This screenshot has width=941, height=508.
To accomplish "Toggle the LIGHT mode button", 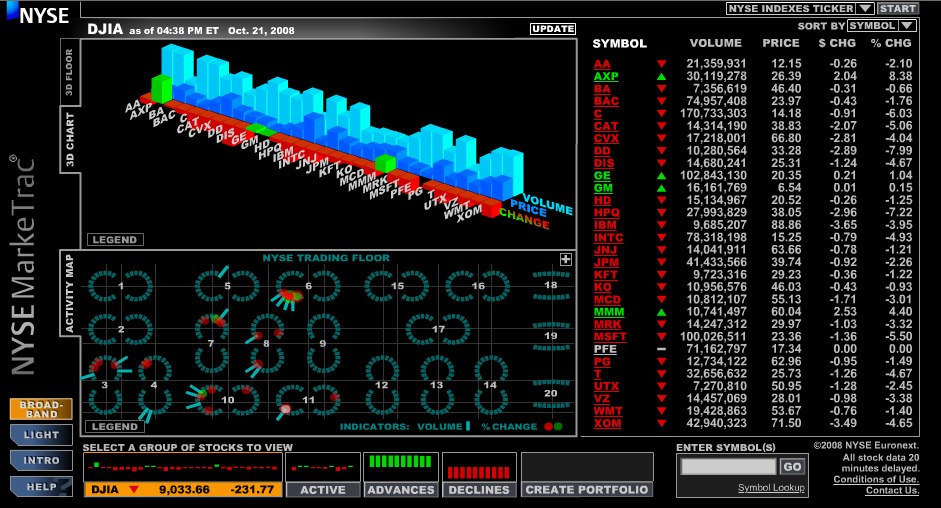I will pyautogui.click(x=41, y=435).
